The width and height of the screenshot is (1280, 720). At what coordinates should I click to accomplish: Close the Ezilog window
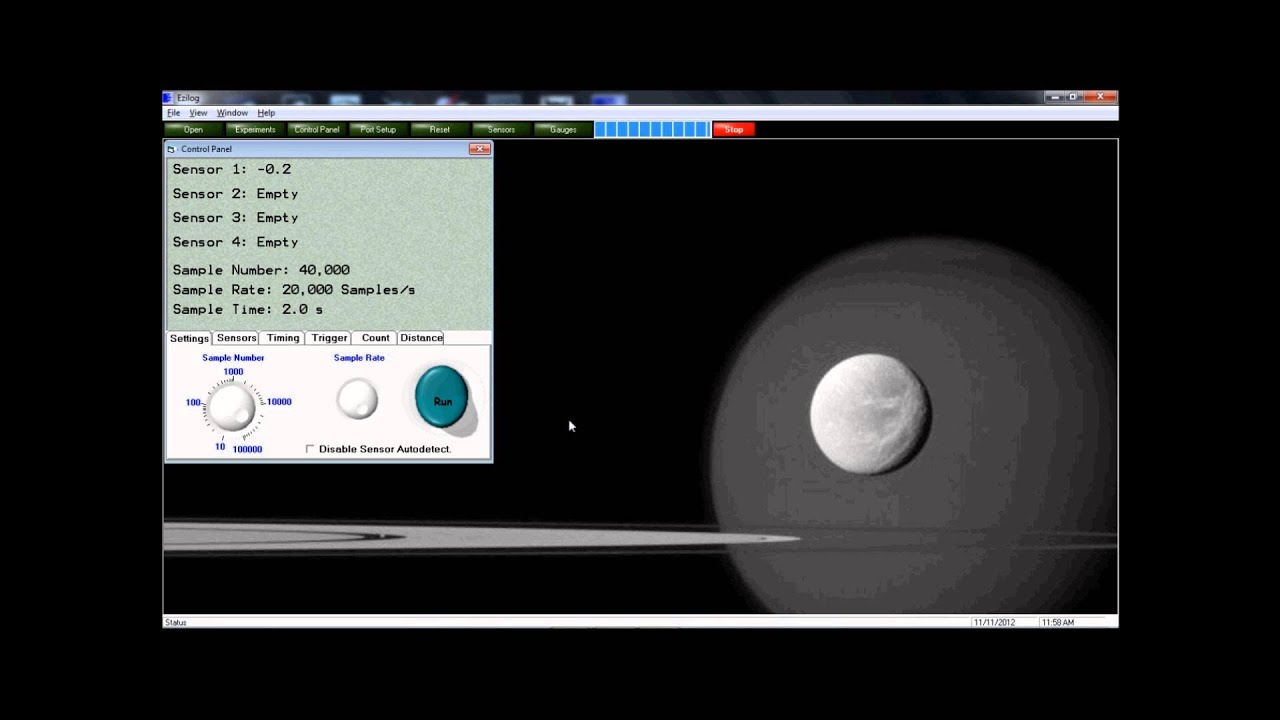(x=1100, y=97)
